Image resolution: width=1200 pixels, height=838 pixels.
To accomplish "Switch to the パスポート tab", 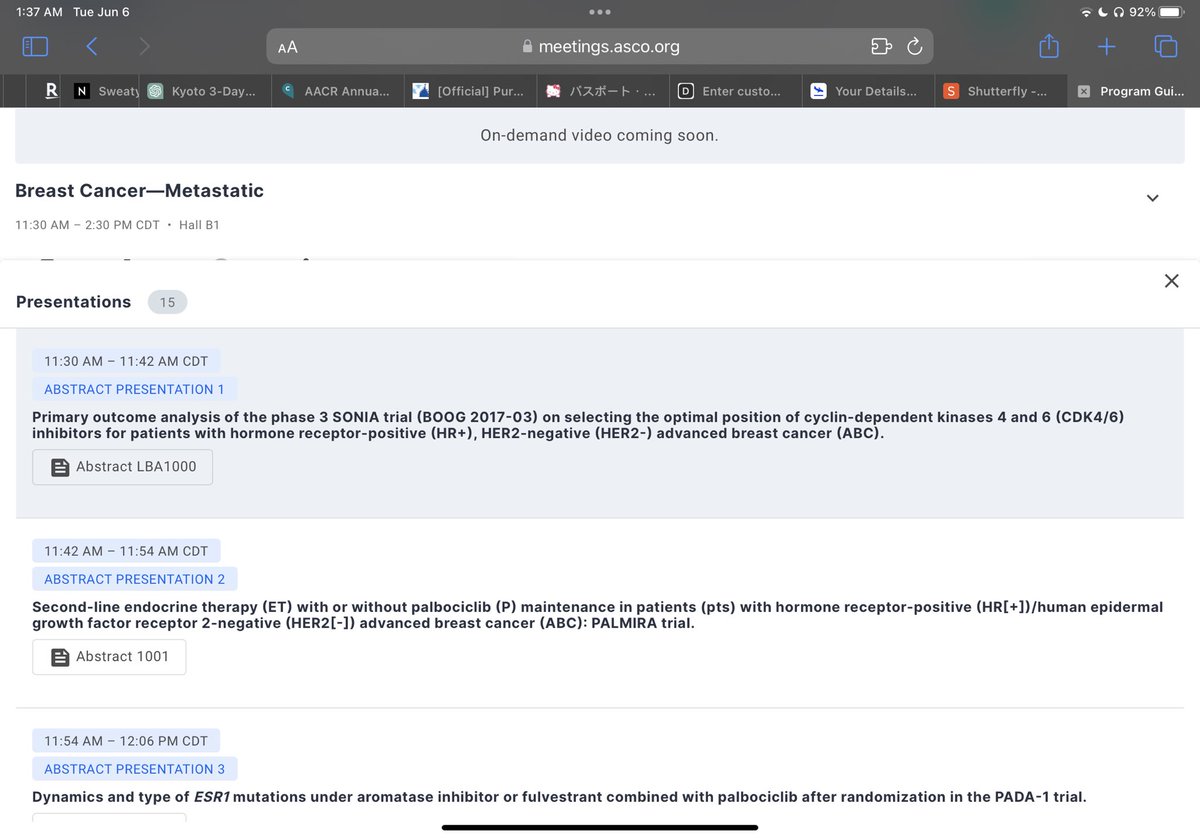I will 602,91.
